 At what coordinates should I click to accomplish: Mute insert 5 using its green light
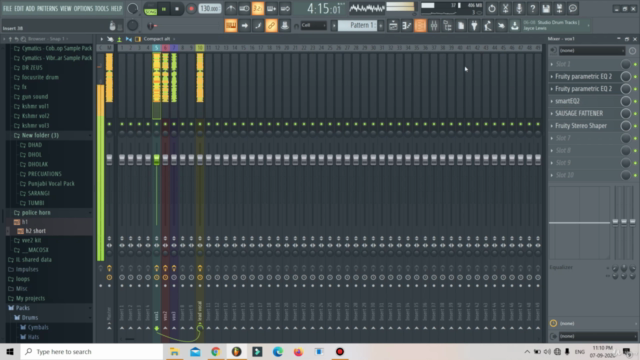(156, 124)
